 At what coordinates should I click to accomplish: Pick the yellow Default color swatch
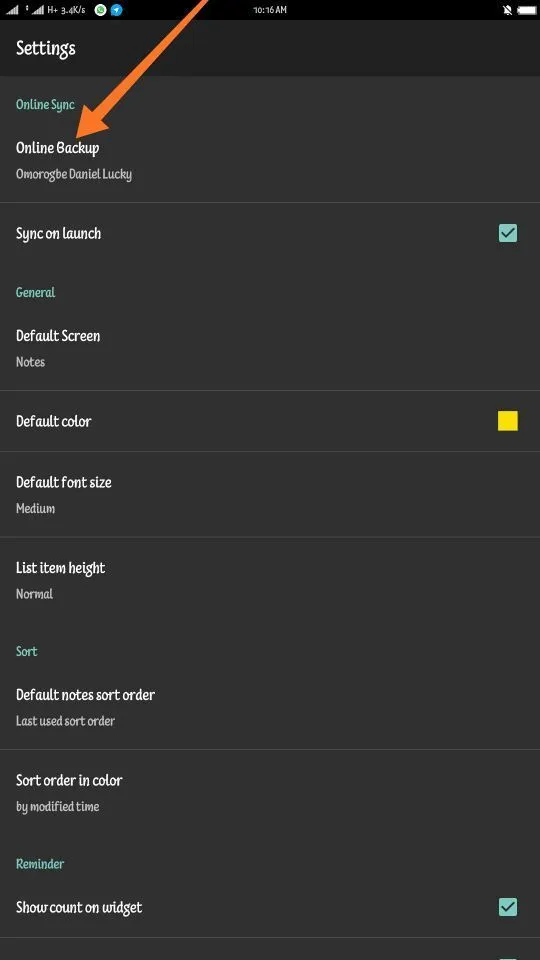508,421
